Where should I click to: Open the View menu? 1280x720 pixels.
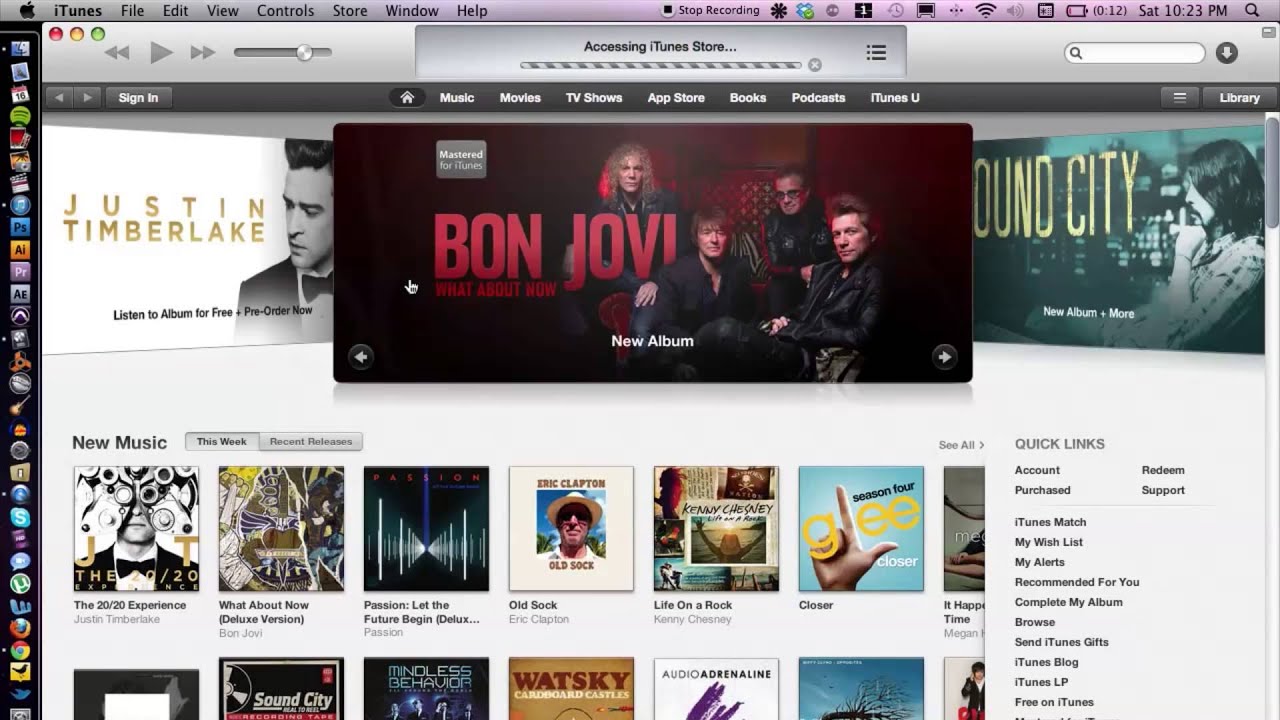click(222, 11)
